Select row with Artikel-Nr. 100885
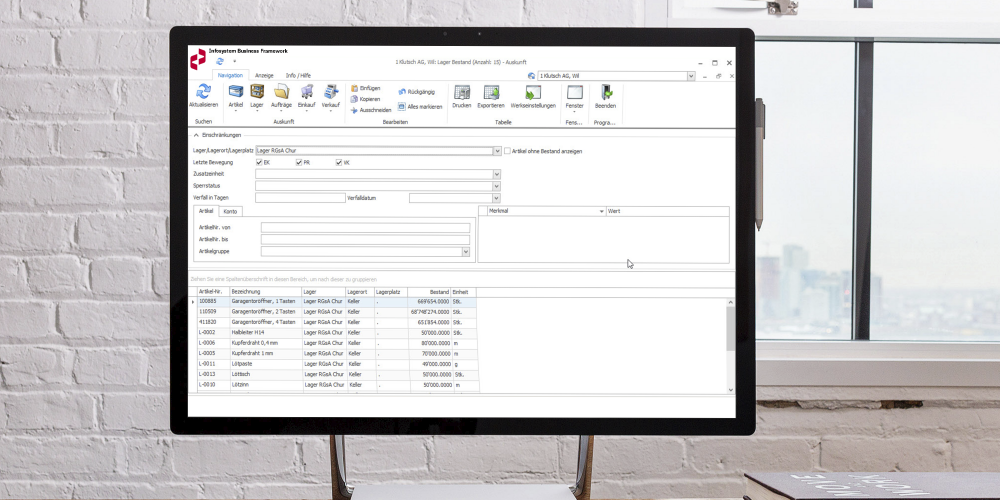 [x=336, y=302]
